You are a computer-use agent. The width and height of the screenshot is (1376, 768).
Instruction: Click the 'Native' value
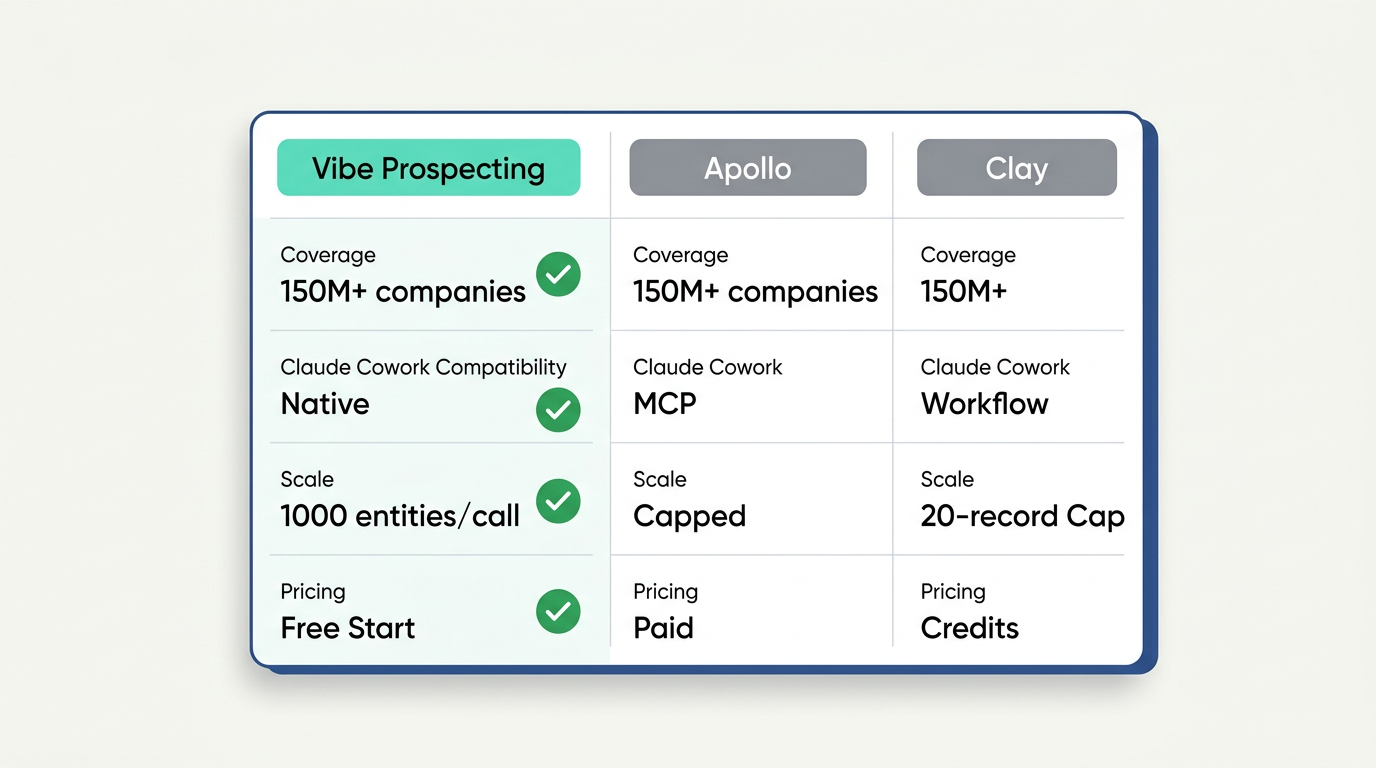pos(325,404)
